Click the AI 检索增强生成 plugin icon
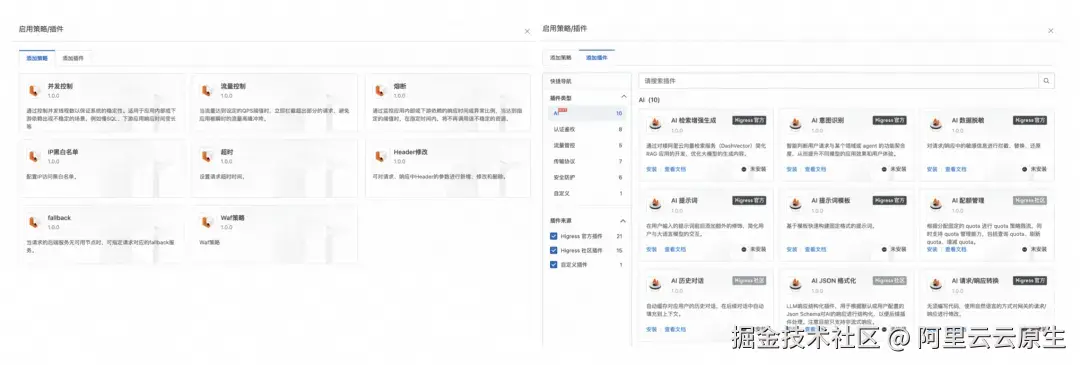The image size is (1080, 365). click(x=656, y=124)
